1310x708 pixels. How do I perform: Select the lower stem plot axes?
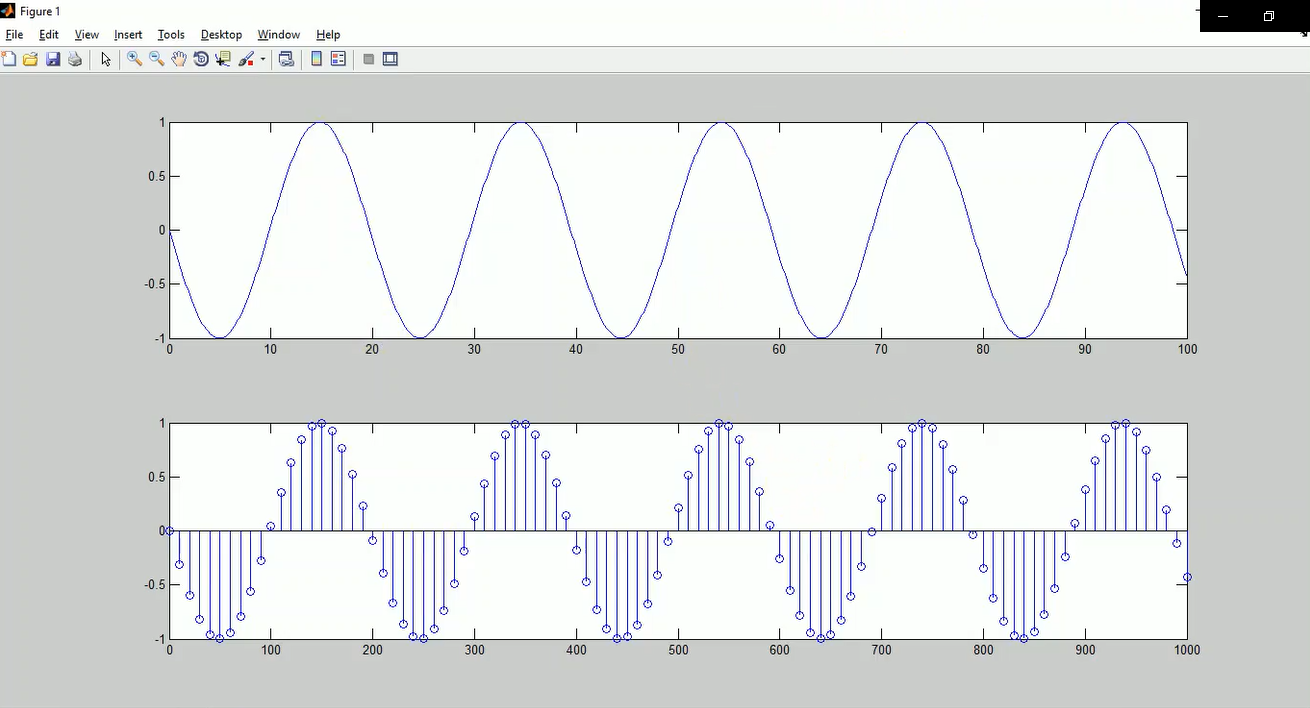[x=678, y=531]
